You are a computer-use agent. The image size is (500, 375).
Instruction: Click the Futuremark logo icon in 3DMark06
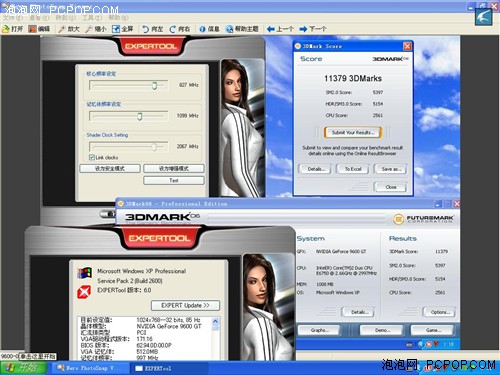(398, 219)
